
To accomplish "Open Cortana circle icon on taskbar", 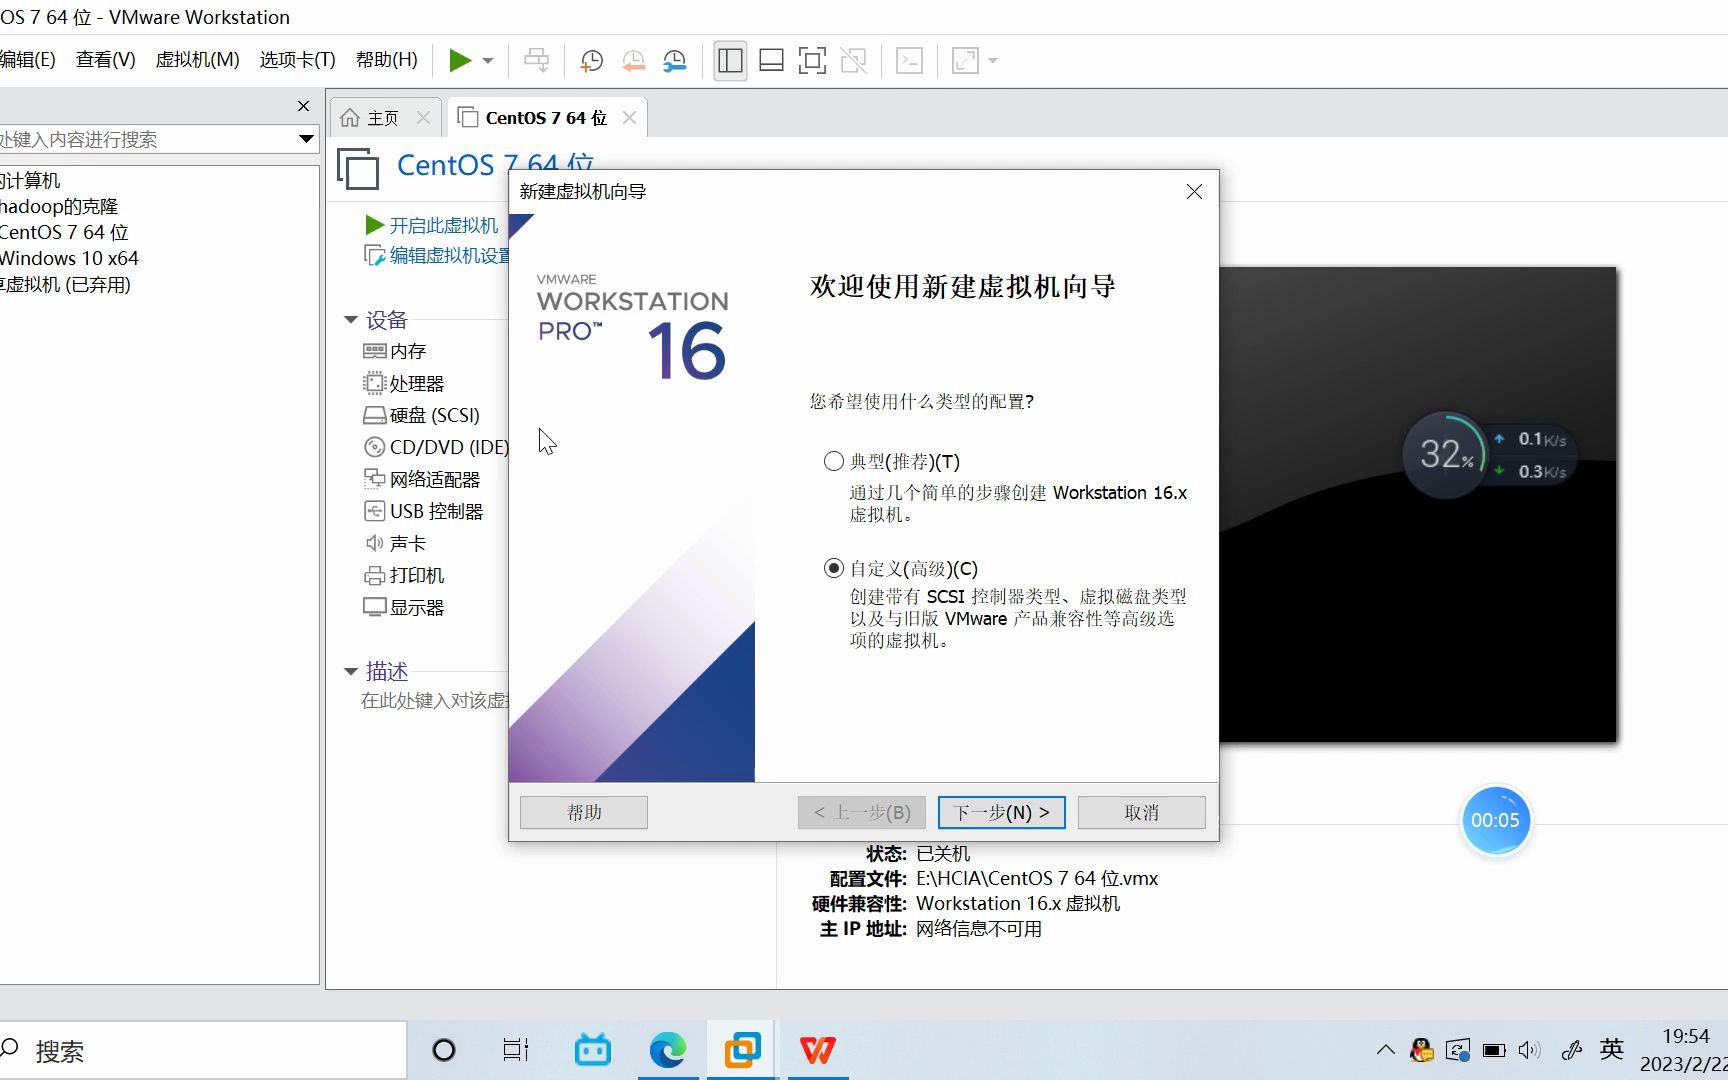I will (x=444, y=1051).
